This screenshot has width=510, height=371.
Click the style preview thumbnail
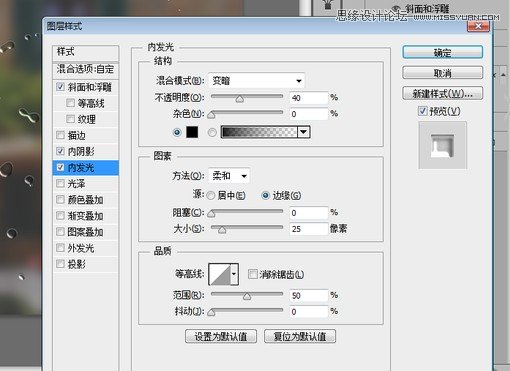click(x=442, y=145)
